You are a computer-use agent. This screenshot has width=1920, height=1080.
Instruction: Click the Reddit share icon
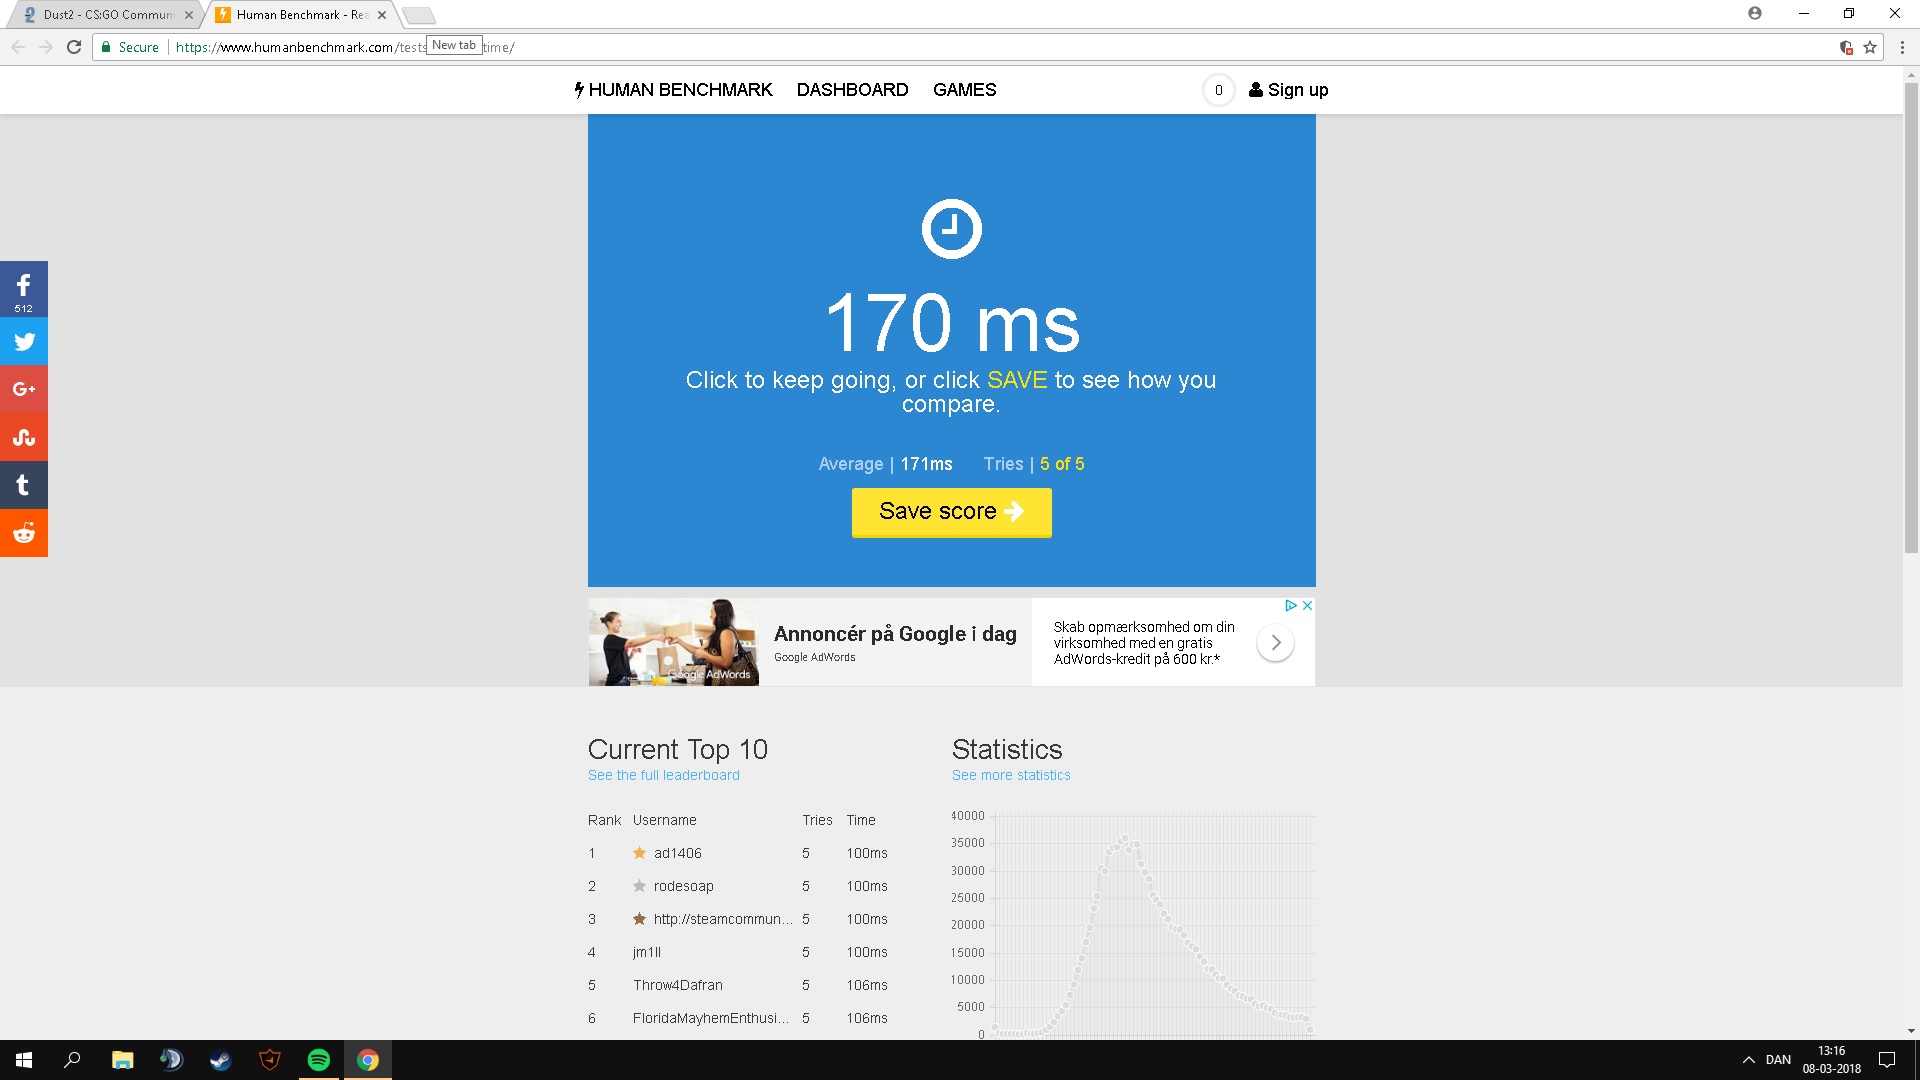pos(24,533)
